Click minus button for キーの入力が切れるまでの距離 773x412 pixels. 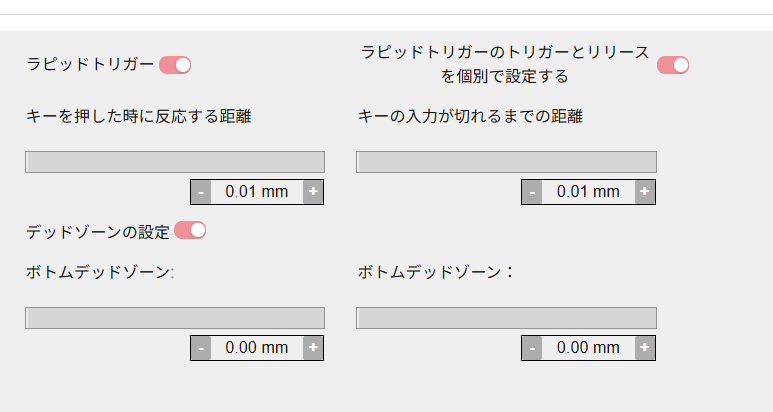532,192
